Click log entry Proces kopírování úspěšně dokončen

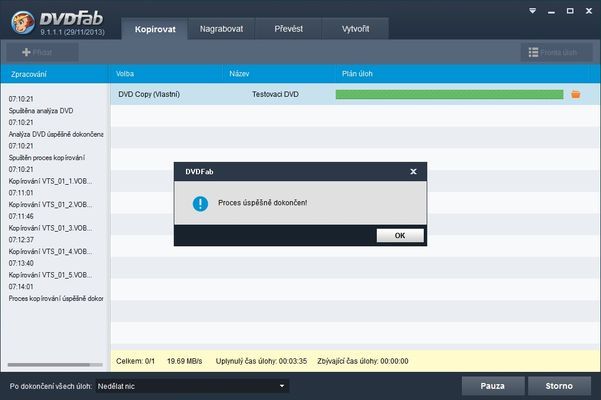(56, 298)
